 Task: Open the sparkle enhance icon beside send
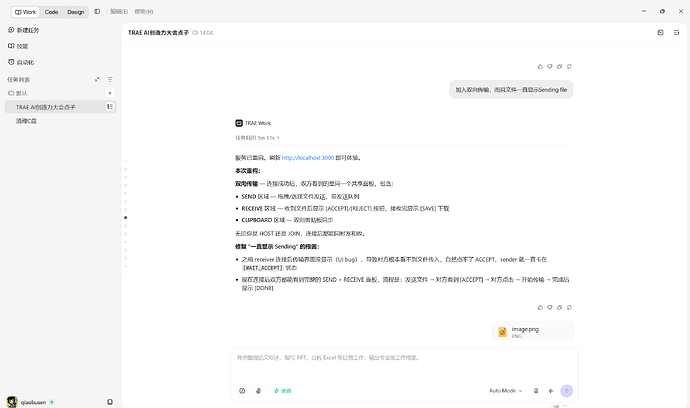551,390
